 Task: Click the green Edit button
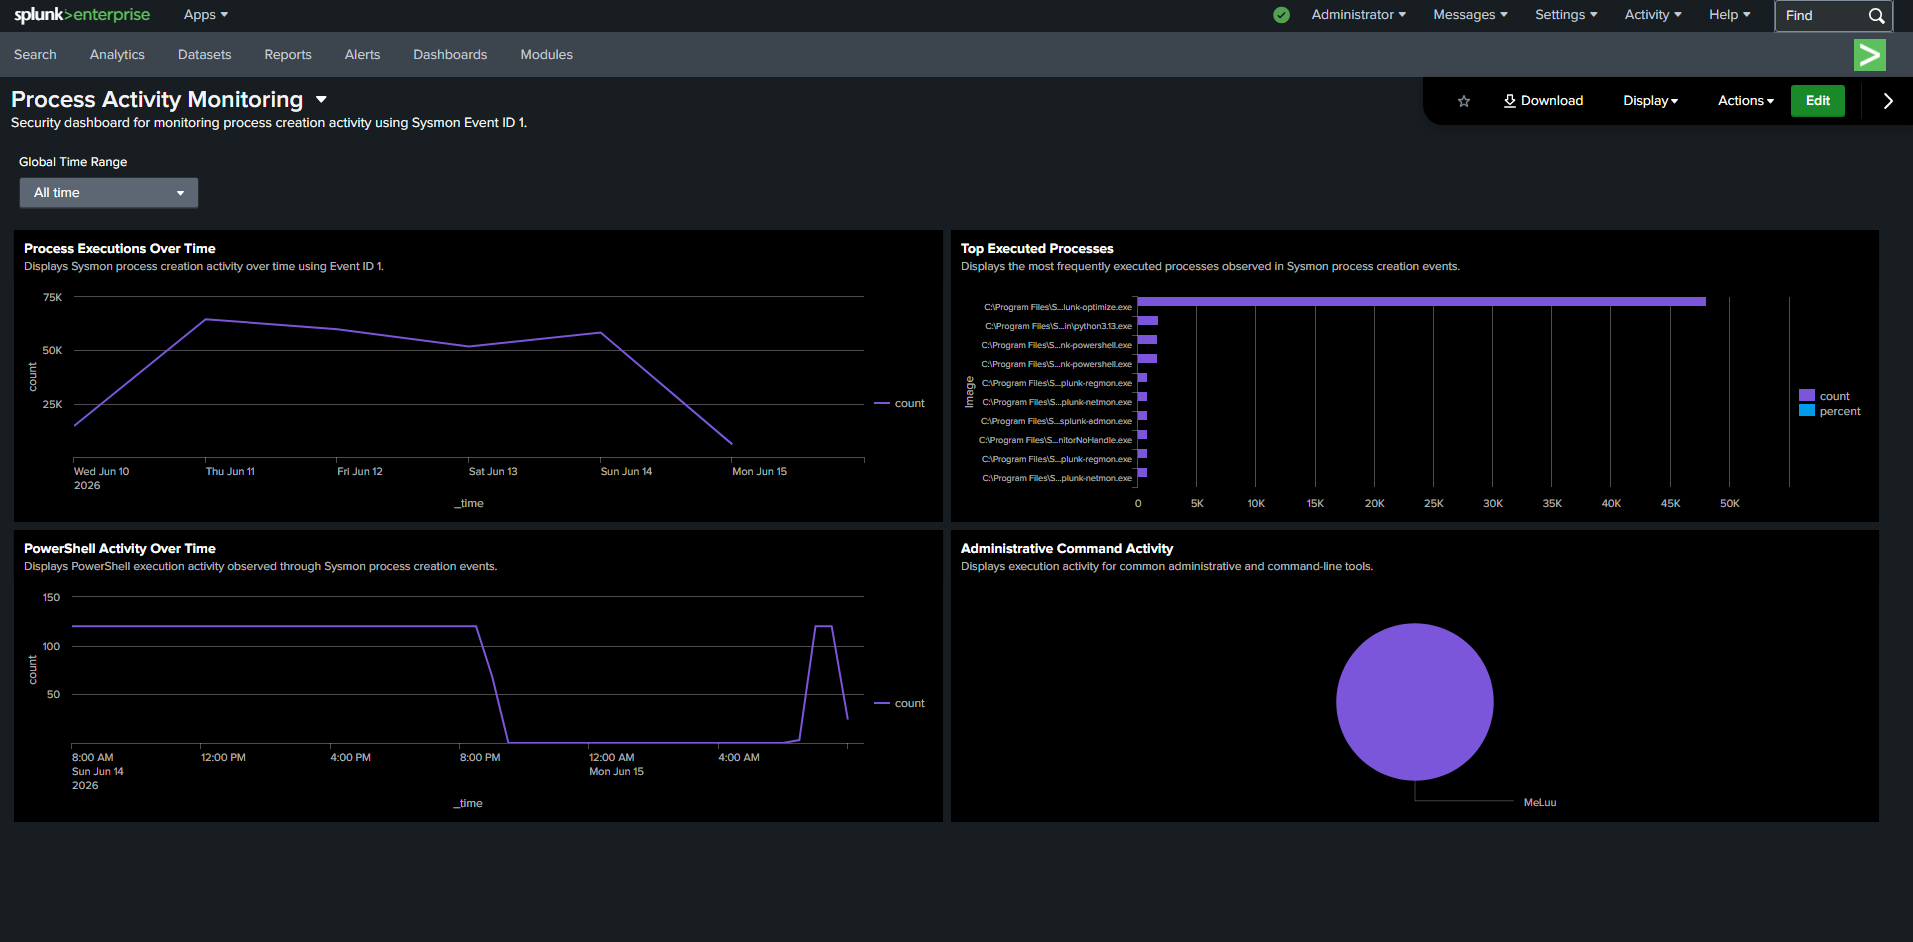point(1817,101)
